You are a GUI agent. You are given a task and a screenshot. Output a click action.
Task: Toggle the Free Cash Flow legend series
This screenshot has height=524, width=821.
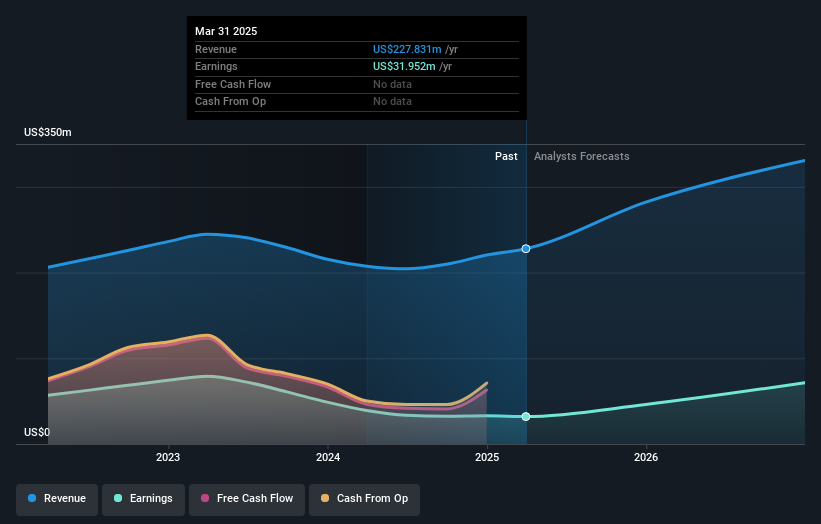click(x=247, y=499)
